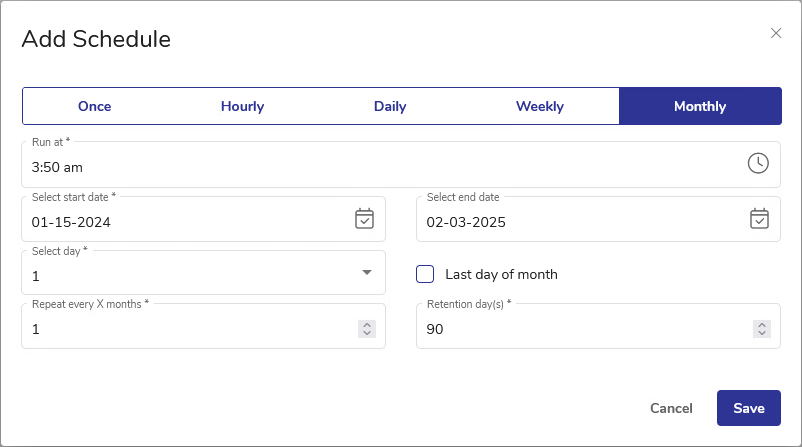The height and width of the screenshot is (447, 802).
Task: Choose the Weekly schedule tab
Action: [x=540, y=106]
